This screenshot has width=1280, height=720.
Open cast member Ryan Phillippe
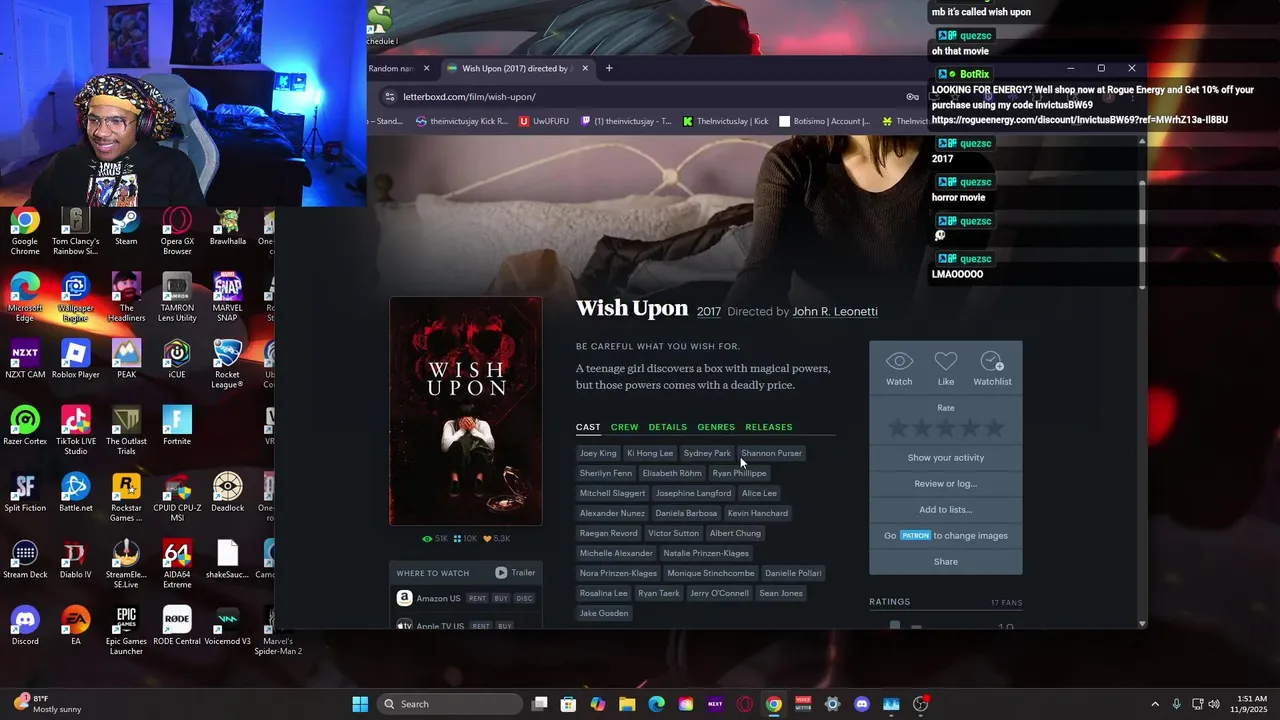[739, 473]
